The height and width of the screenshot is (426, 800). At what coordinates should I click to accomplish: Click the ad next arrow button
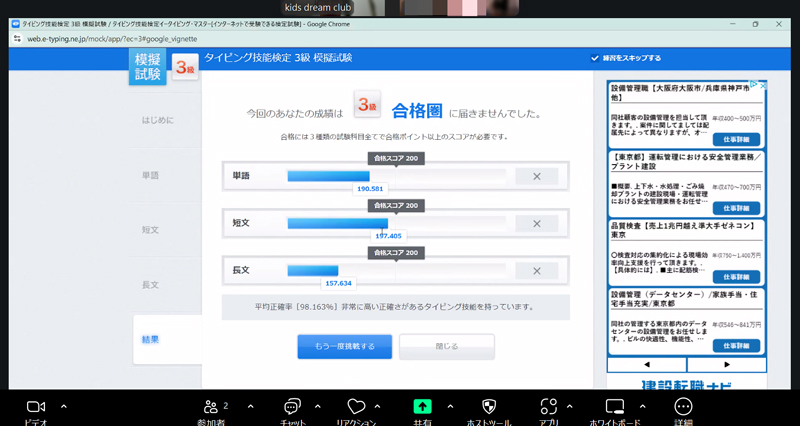[x=727, y=365]
